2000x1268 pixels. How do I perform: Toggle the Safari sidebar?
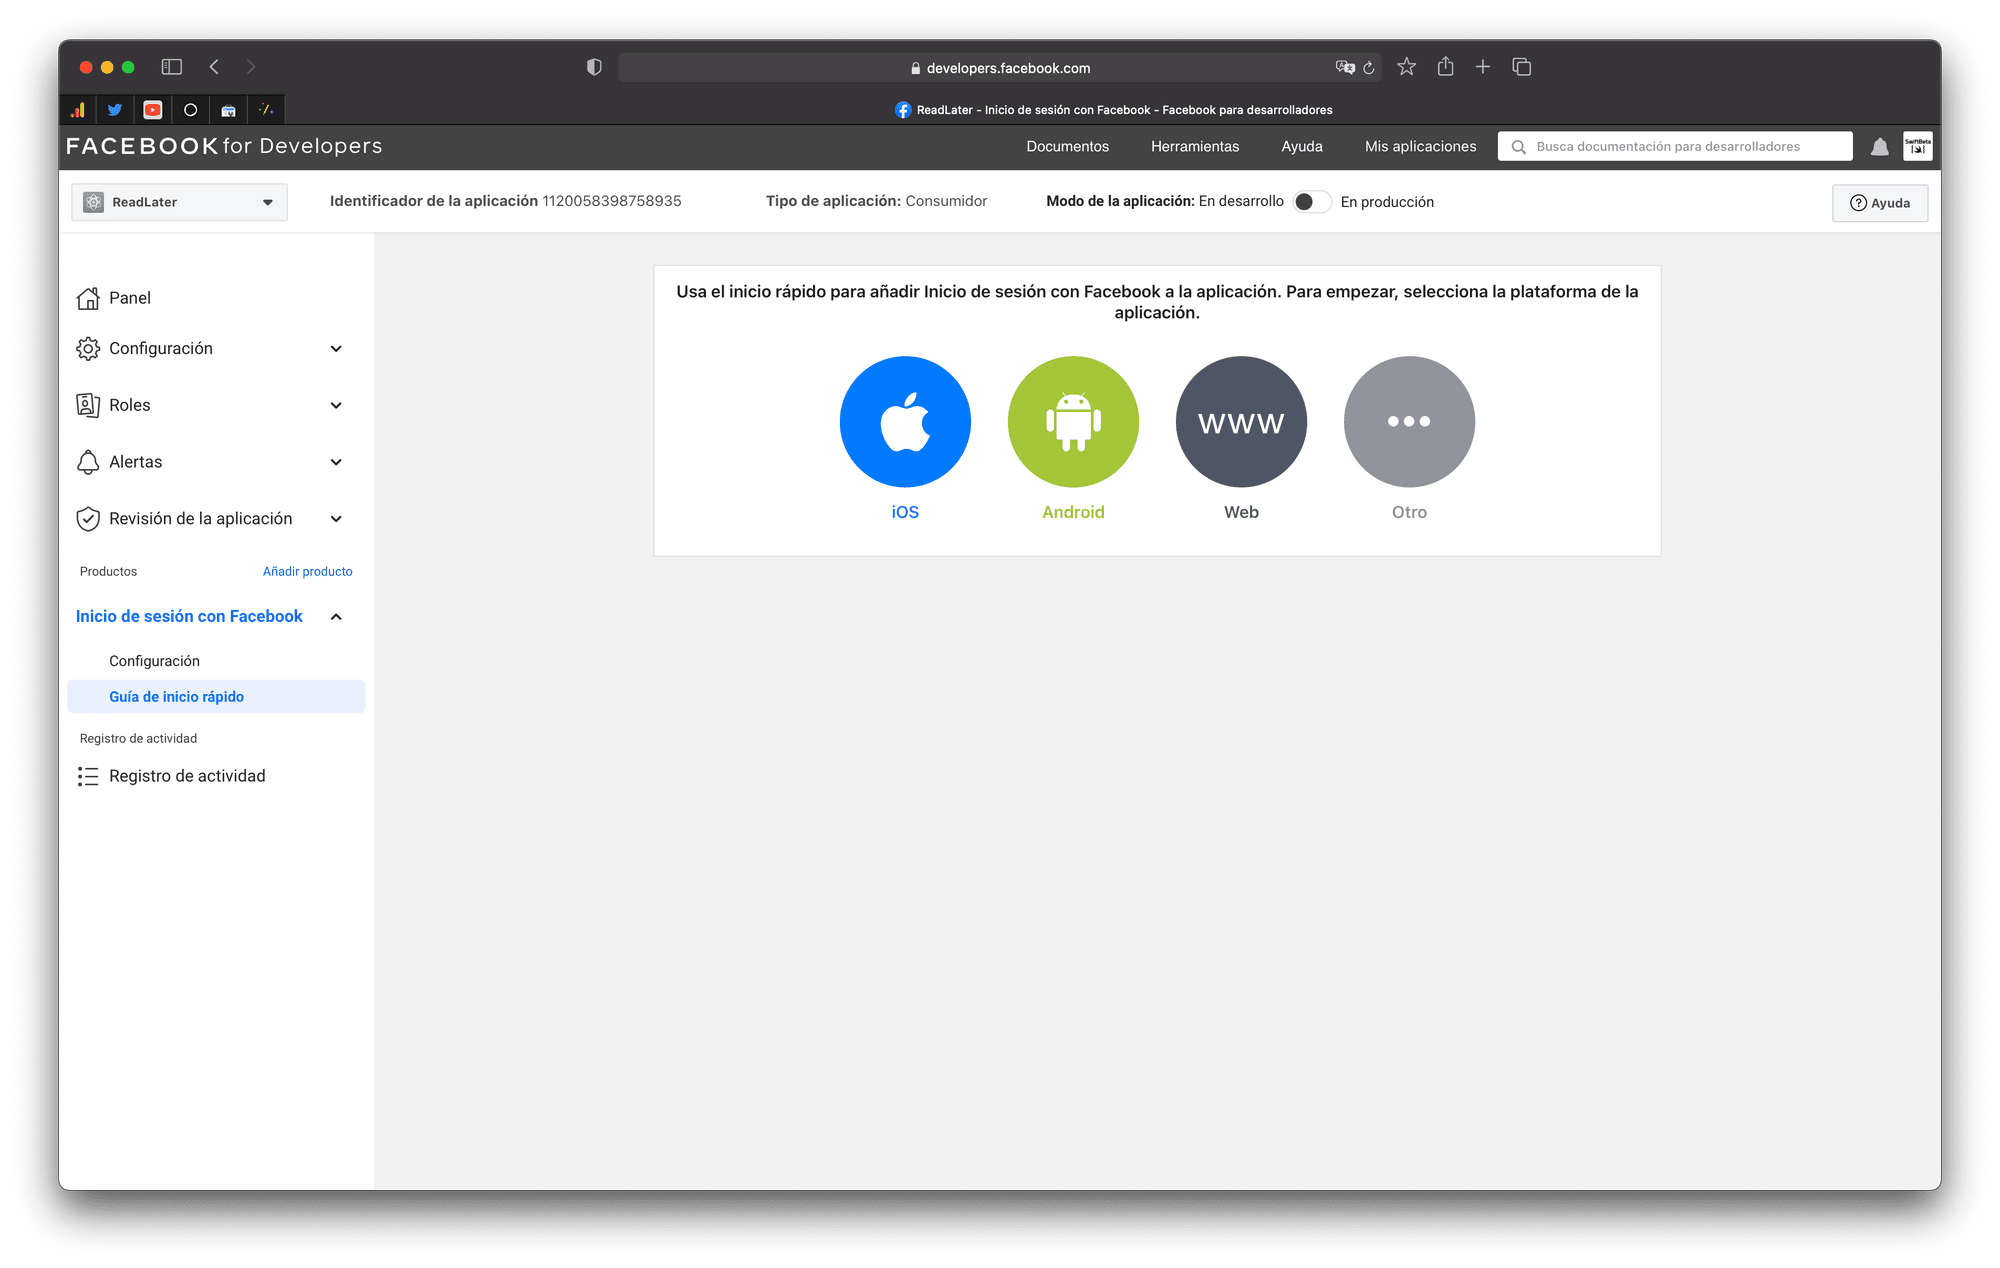[x=172, y=67]
